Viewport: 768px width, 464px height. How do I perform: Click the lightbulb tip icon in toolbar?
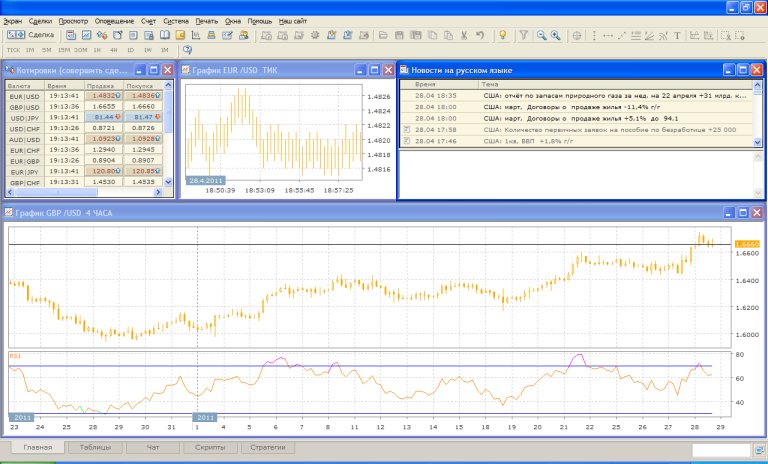[x=503, y=35]
